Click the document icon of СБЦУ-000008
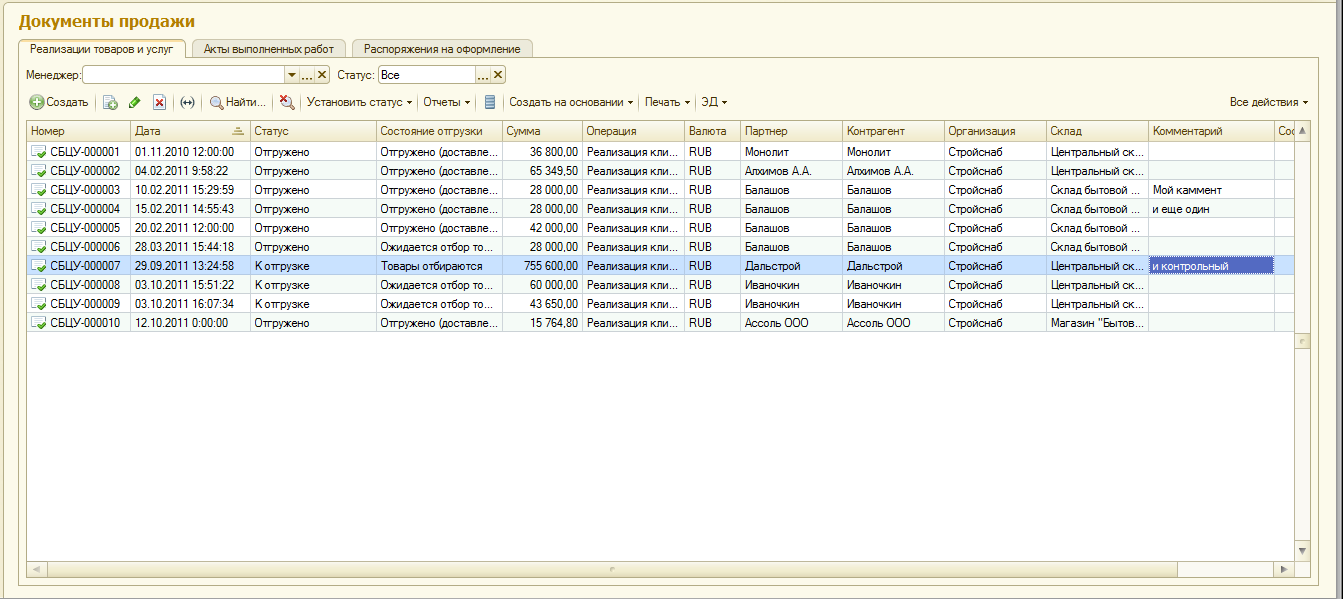Viewport: 1343px width, 599px height. (x=39, y=285)
